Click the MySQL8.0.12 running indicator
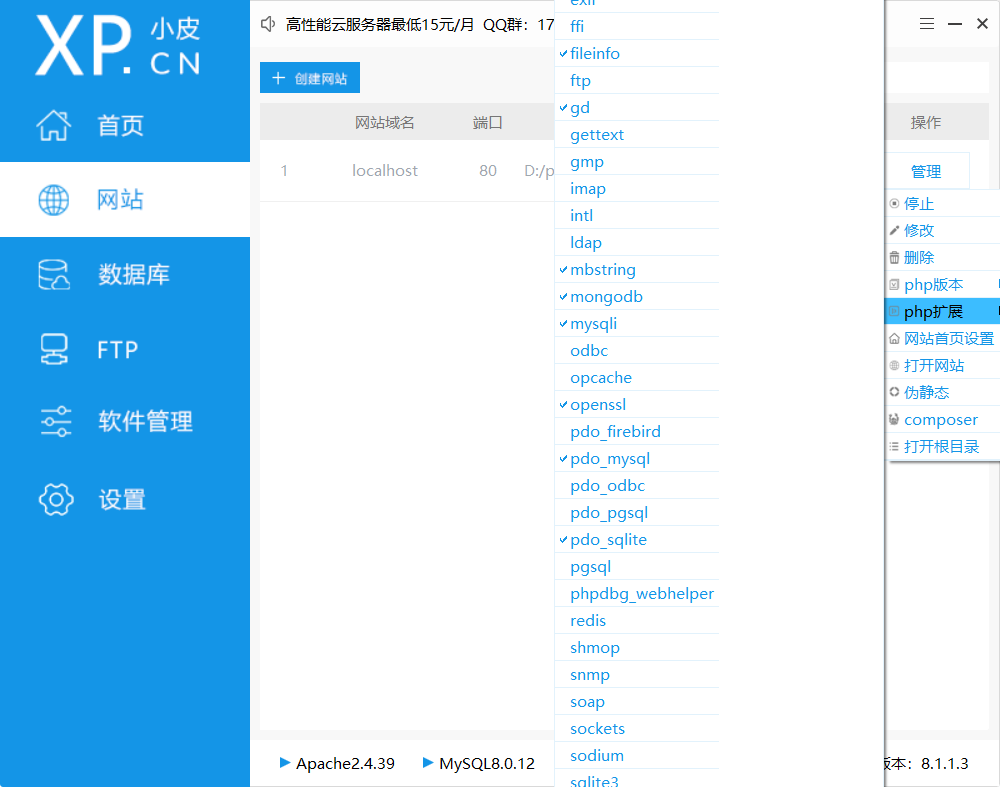The image size is (1000, 787). coord(479,763)
